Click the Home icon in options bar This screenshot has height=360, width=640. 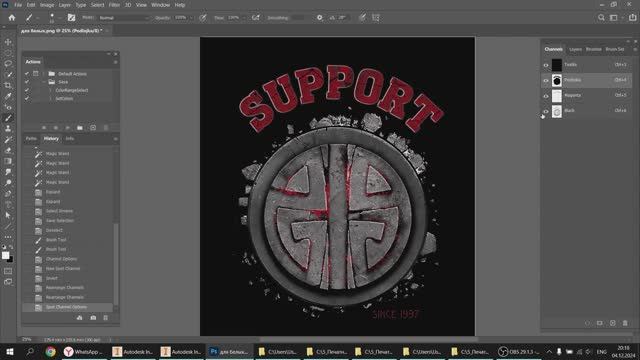[x=12, y=18]
